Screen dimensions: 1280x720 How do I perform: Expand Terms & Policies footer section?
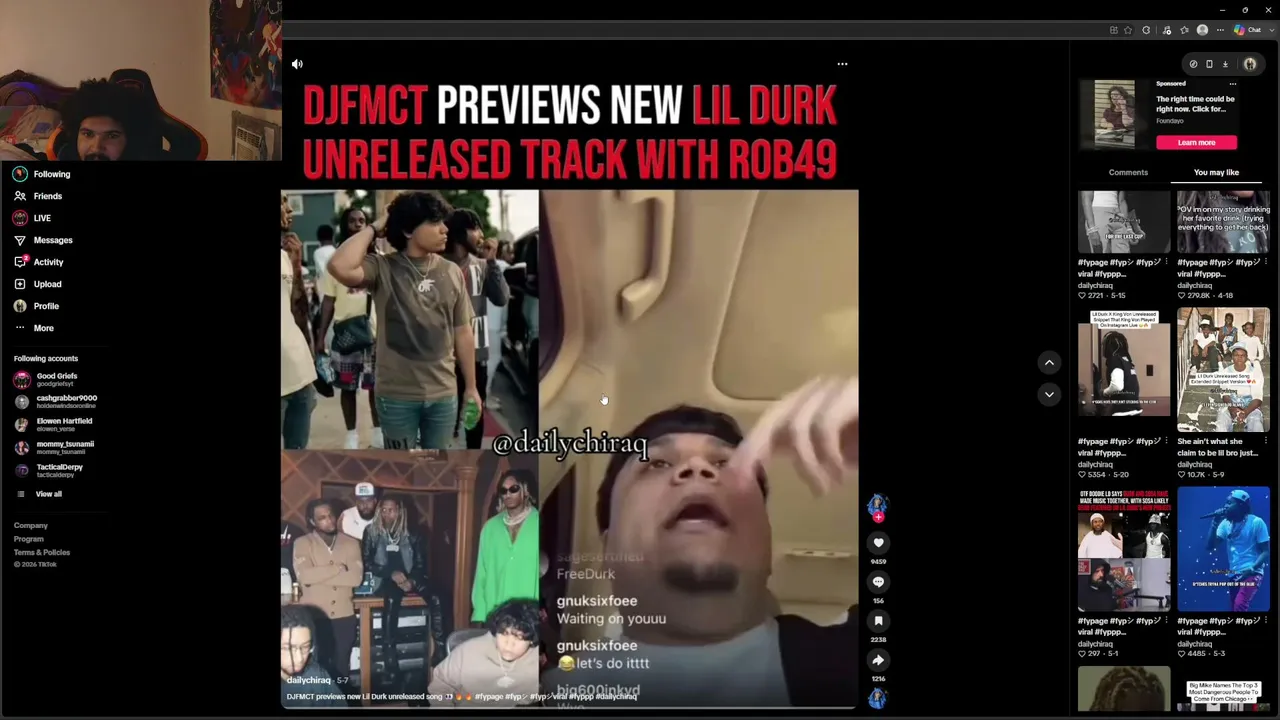pyautogui.click(x=42, y=552)
